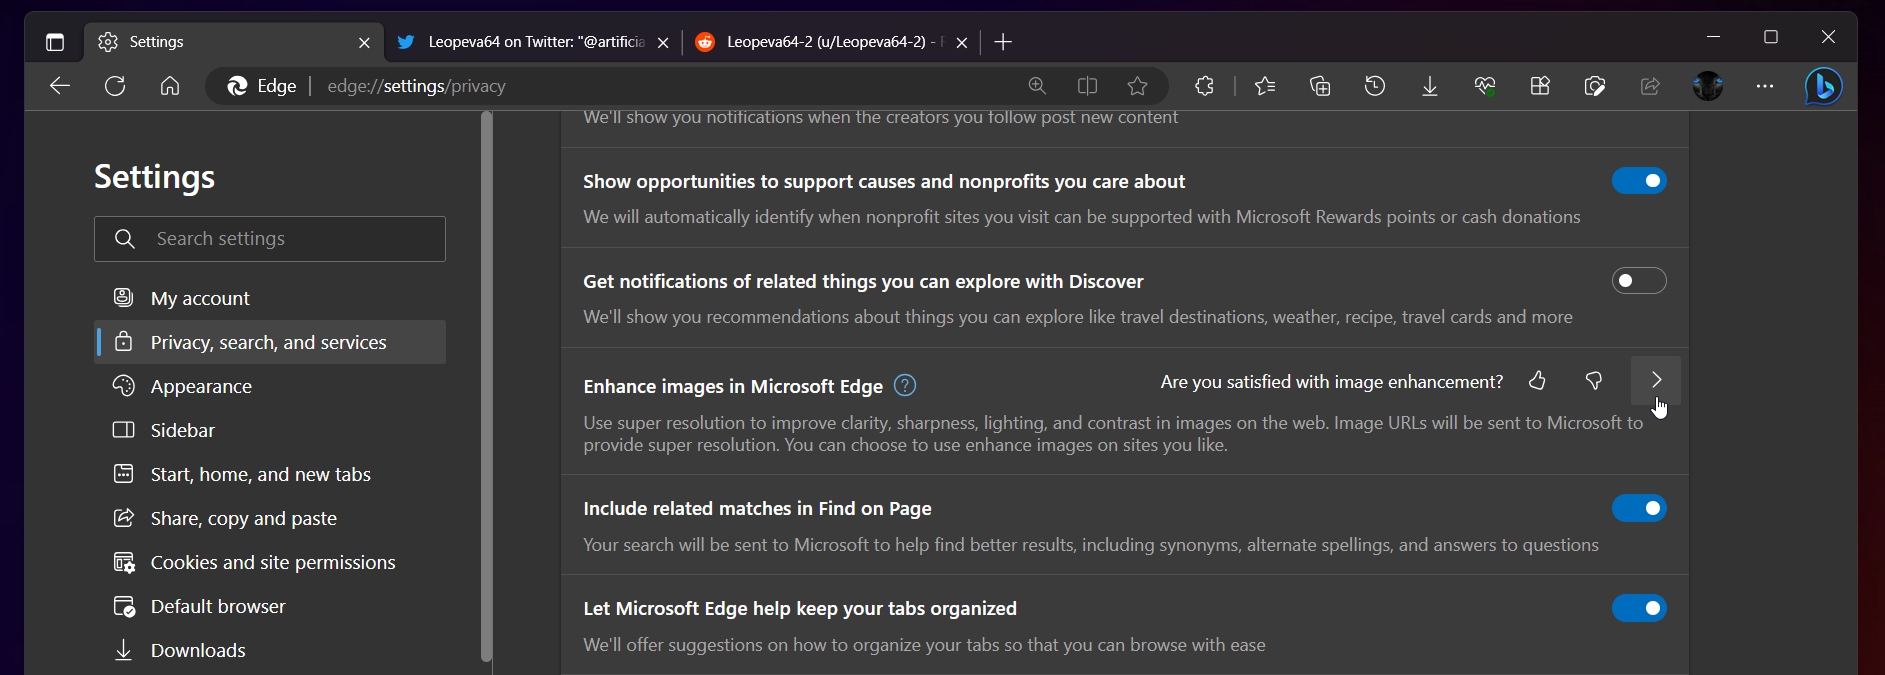The image size is (1885, 675).
Task: Open Sidebar settings
Action: pyautogui.click(x=270, y=430)
